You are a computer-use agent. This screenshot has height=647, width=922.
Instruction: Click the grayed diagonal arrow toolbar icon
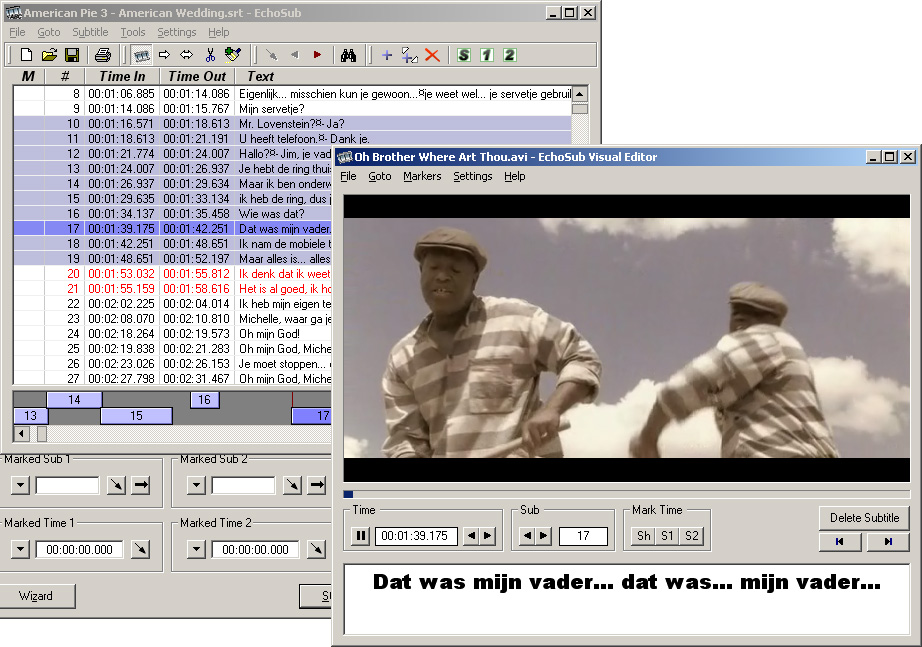[272, 55]
